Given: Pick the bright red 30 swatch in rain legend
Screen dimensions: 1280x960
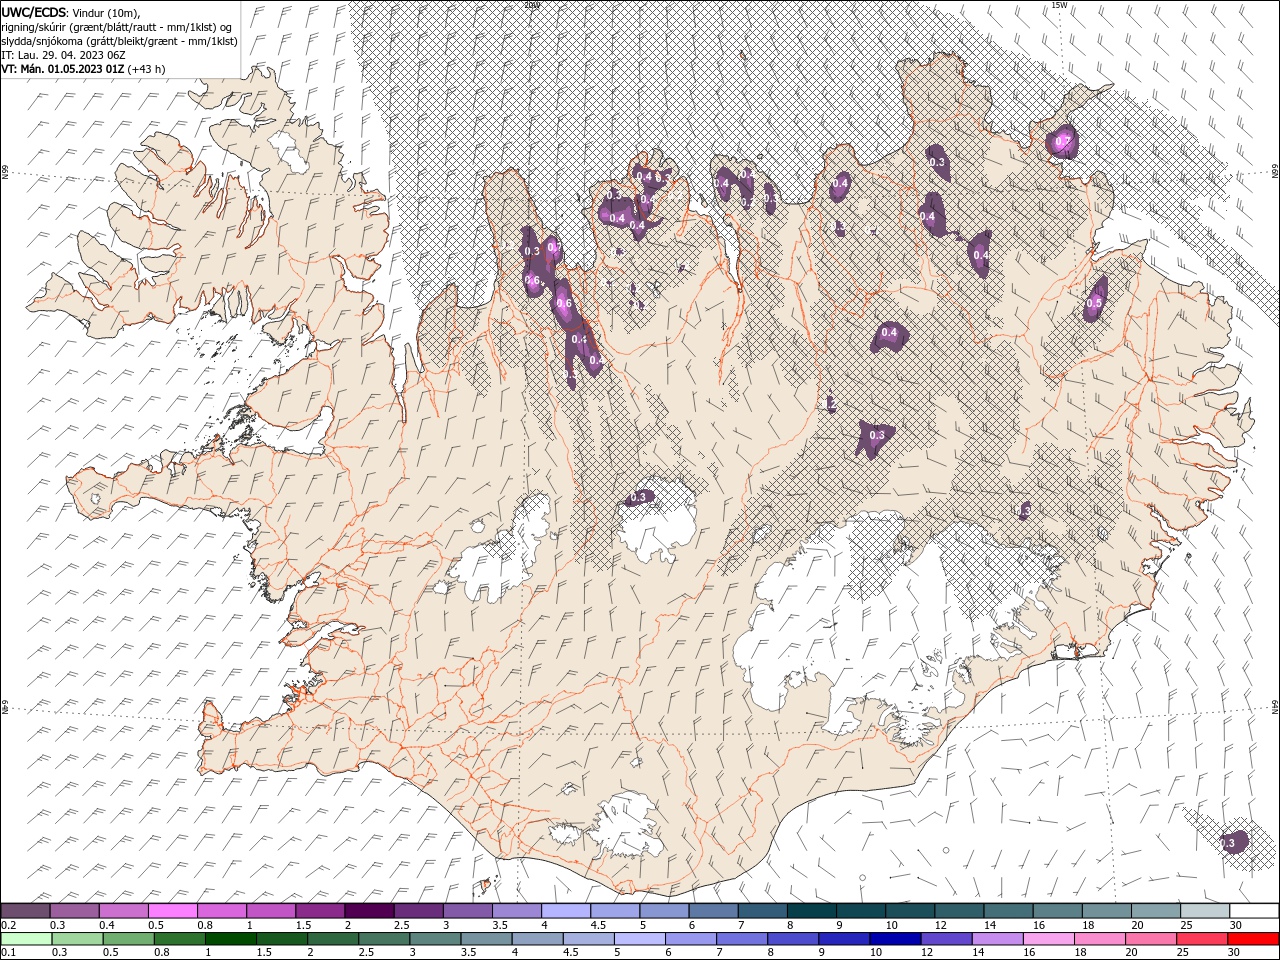Looking at the screenshot, I should (1254, 939).
